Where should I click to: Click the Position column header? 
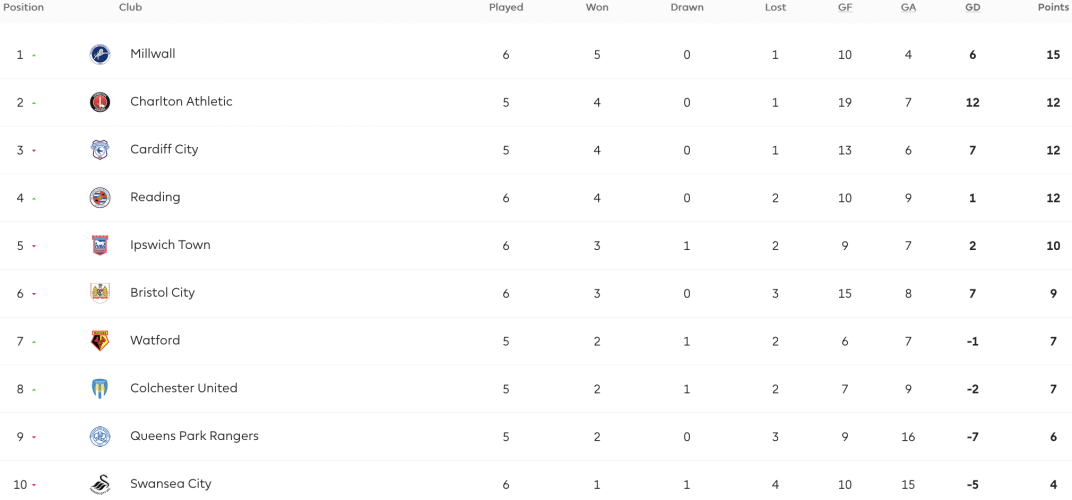pyautogui.click(x=23, y=8)
